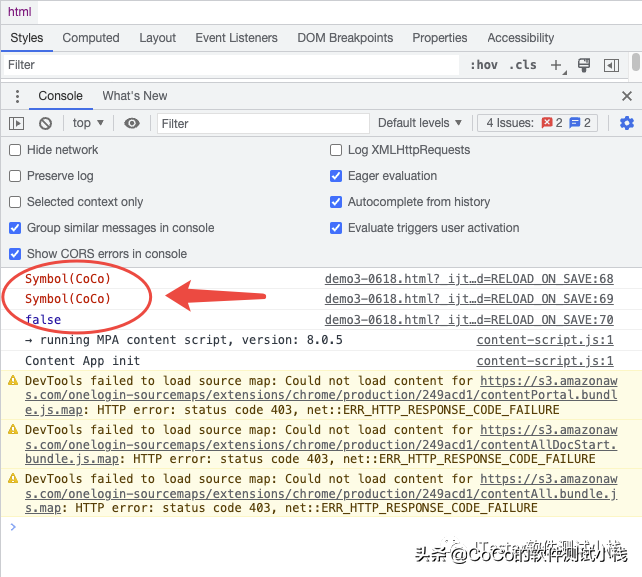Toggle the :hov element state button

coord(484,65)
